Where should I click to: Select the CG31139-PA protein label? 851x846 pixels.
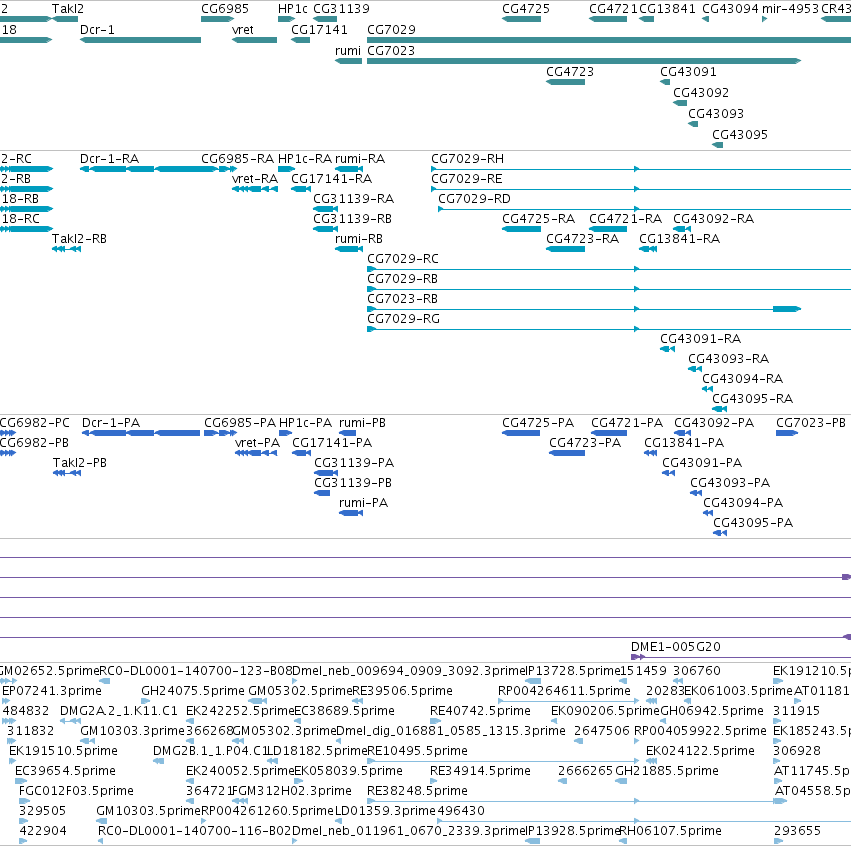354,463
